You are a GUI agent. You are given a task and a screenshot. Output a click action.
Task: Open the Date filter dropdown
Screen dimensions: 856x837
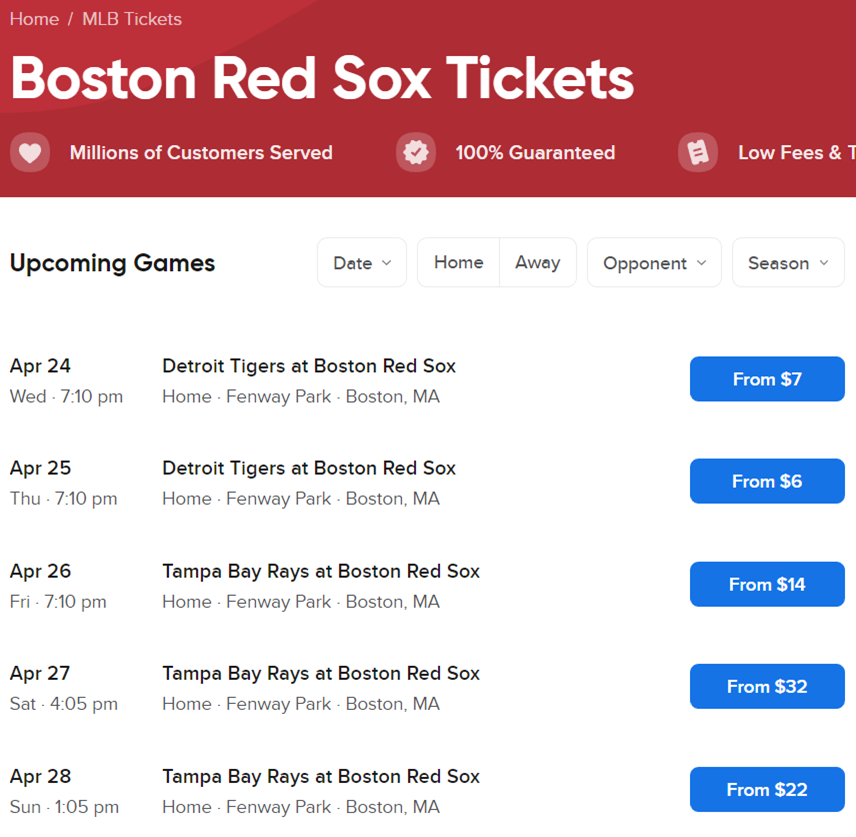click(x=362, y=263)
